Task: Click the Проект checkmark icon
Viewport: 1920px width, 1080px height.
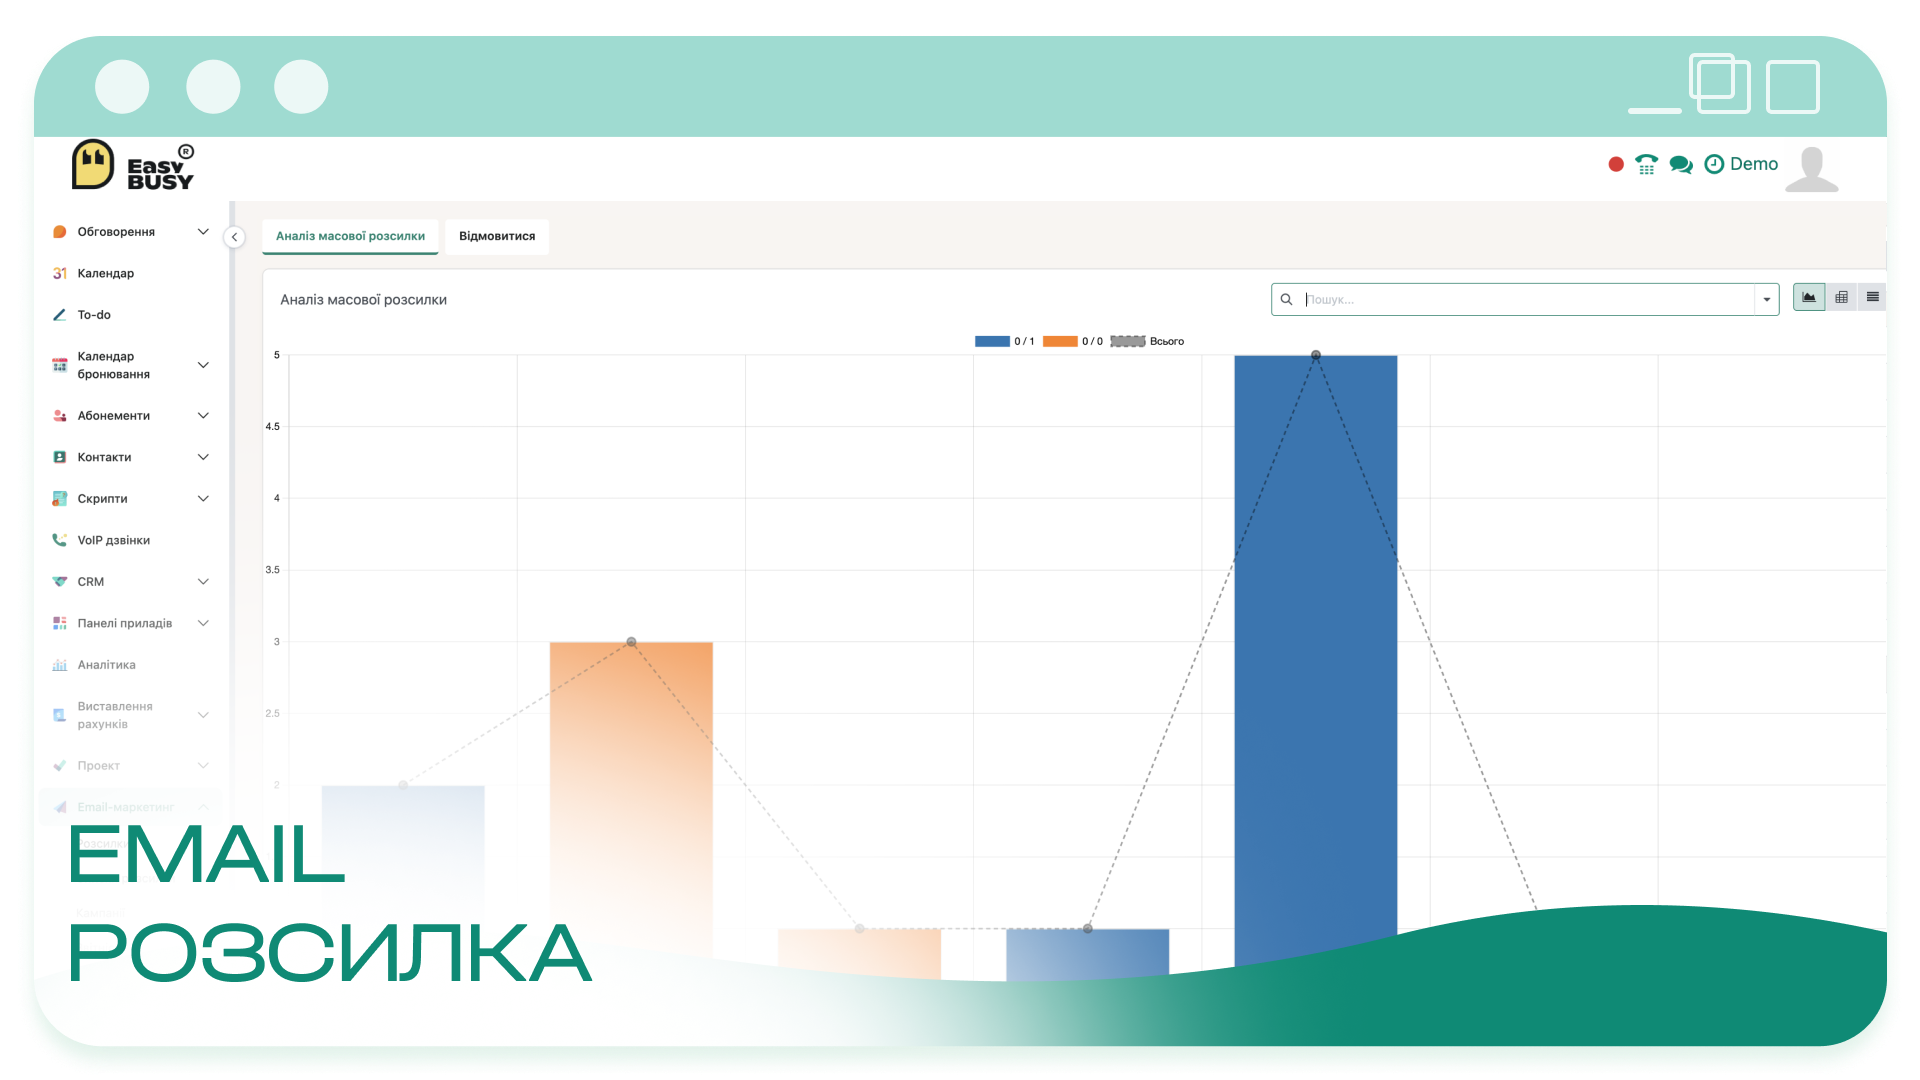Action: tap(59, 766)
